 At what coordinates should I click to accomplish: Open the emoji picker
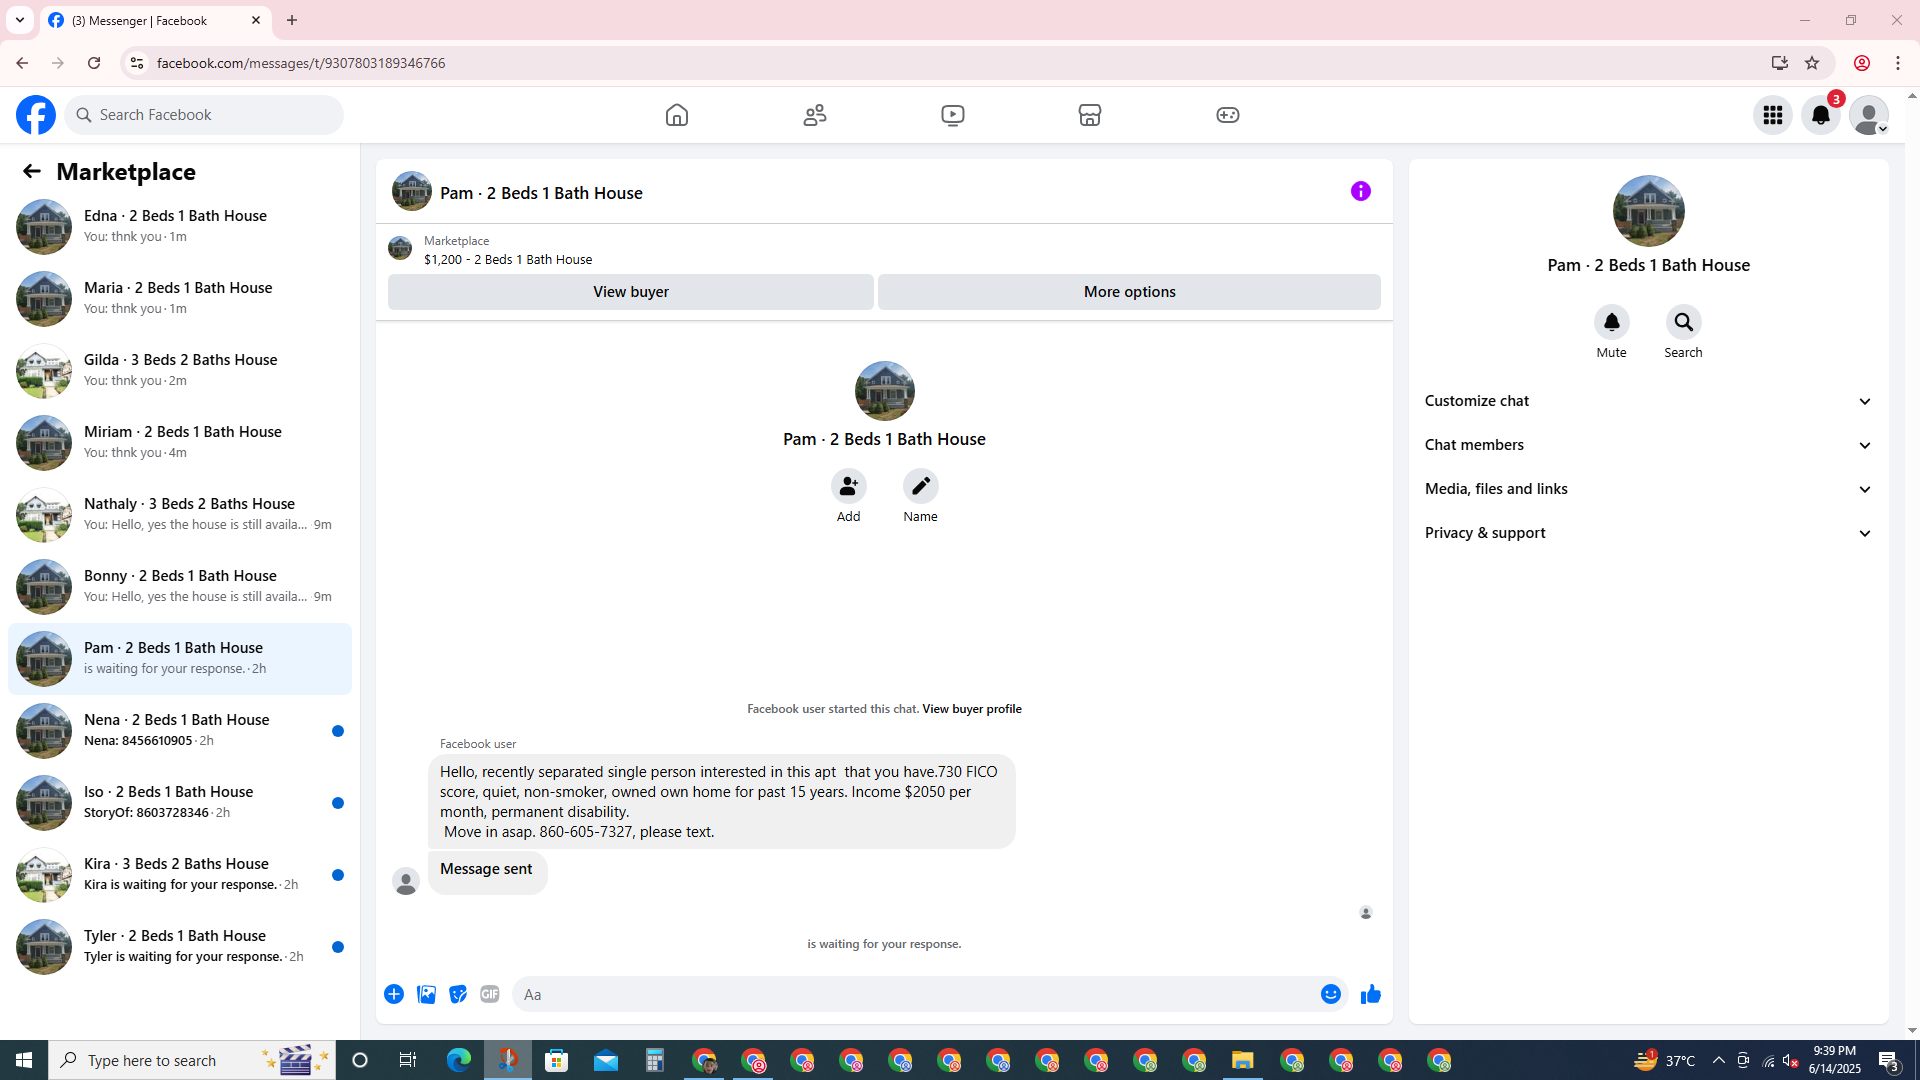1330,994
